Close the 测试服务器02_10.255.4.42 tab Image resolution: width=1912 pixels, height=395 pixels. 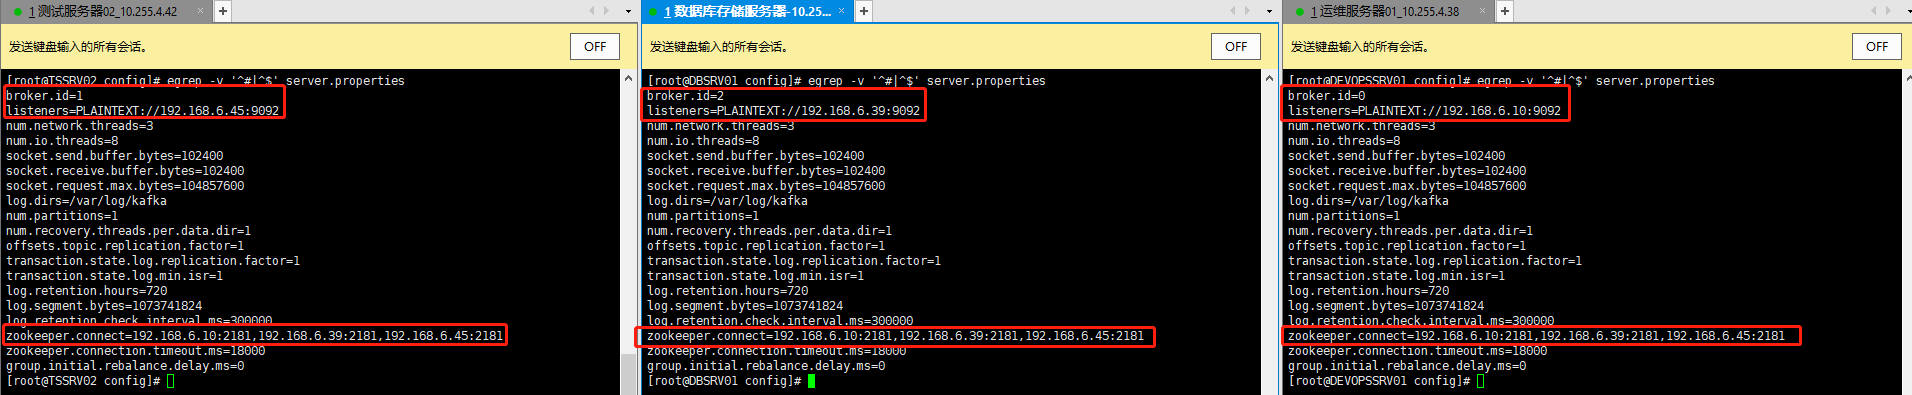point(200,11)
